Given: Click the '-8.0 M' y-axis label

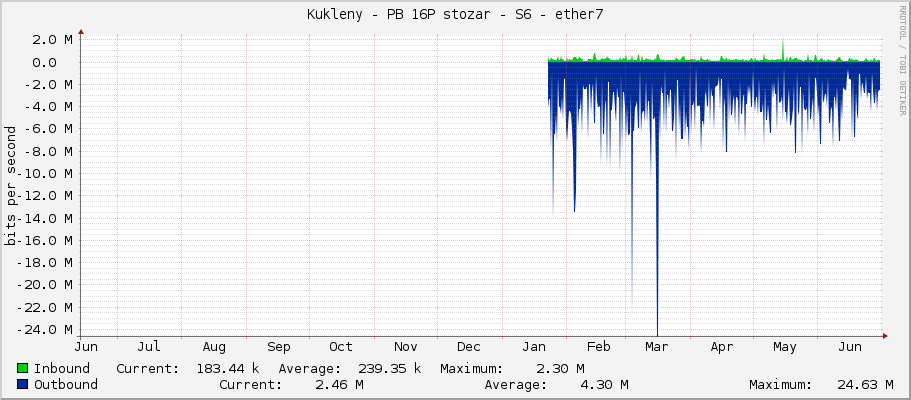Looking at the screenshot, I should [48, 151].
